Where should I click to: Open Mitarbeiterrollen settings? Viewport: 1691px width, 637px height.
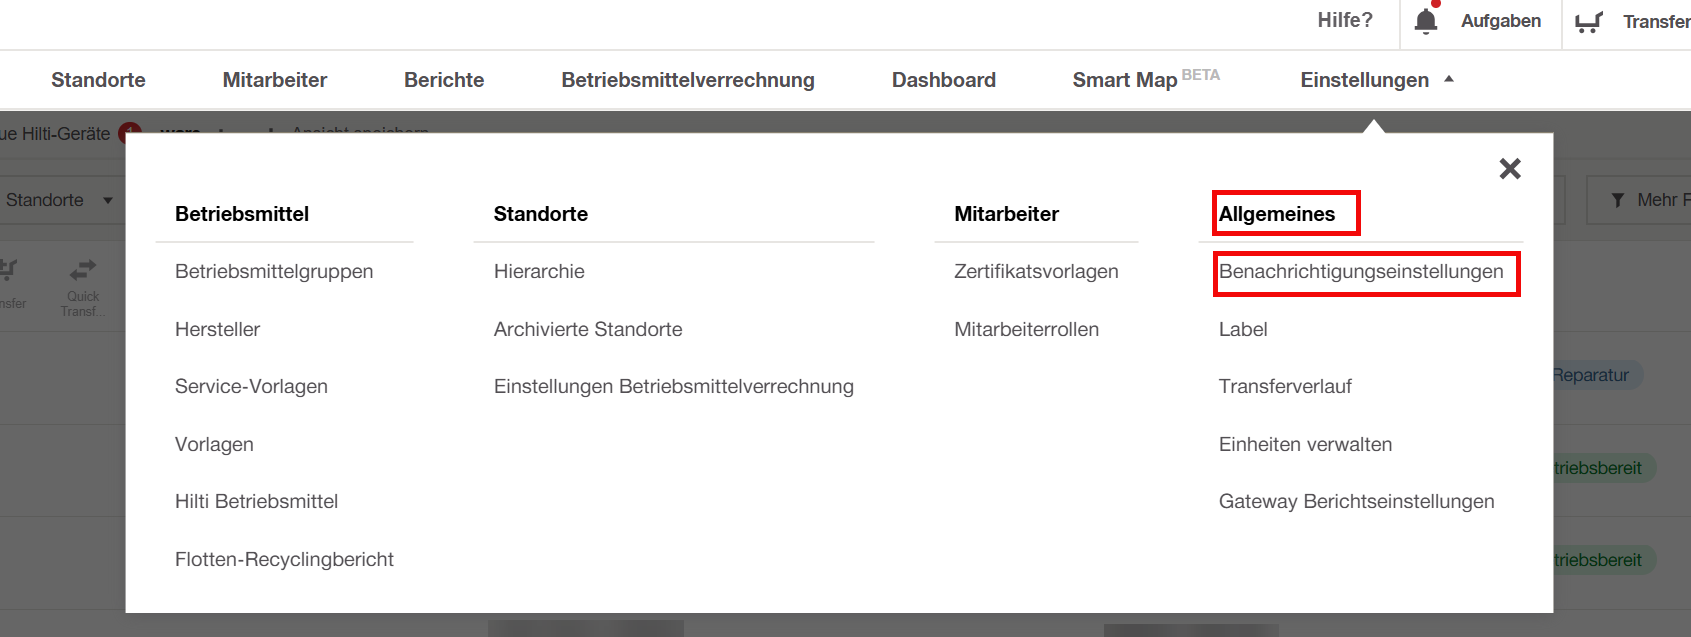[x=1026, y=329]
